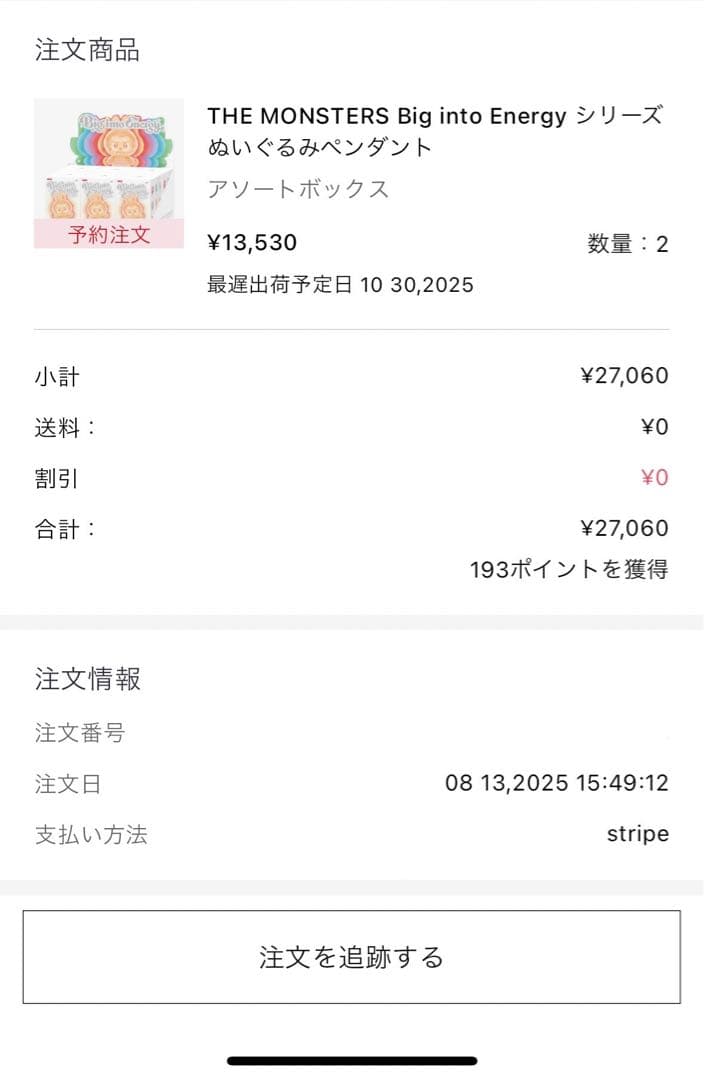
Task: Click the 最遅出荷予定日 shipping date line
Action: click(x=340, y=285)
